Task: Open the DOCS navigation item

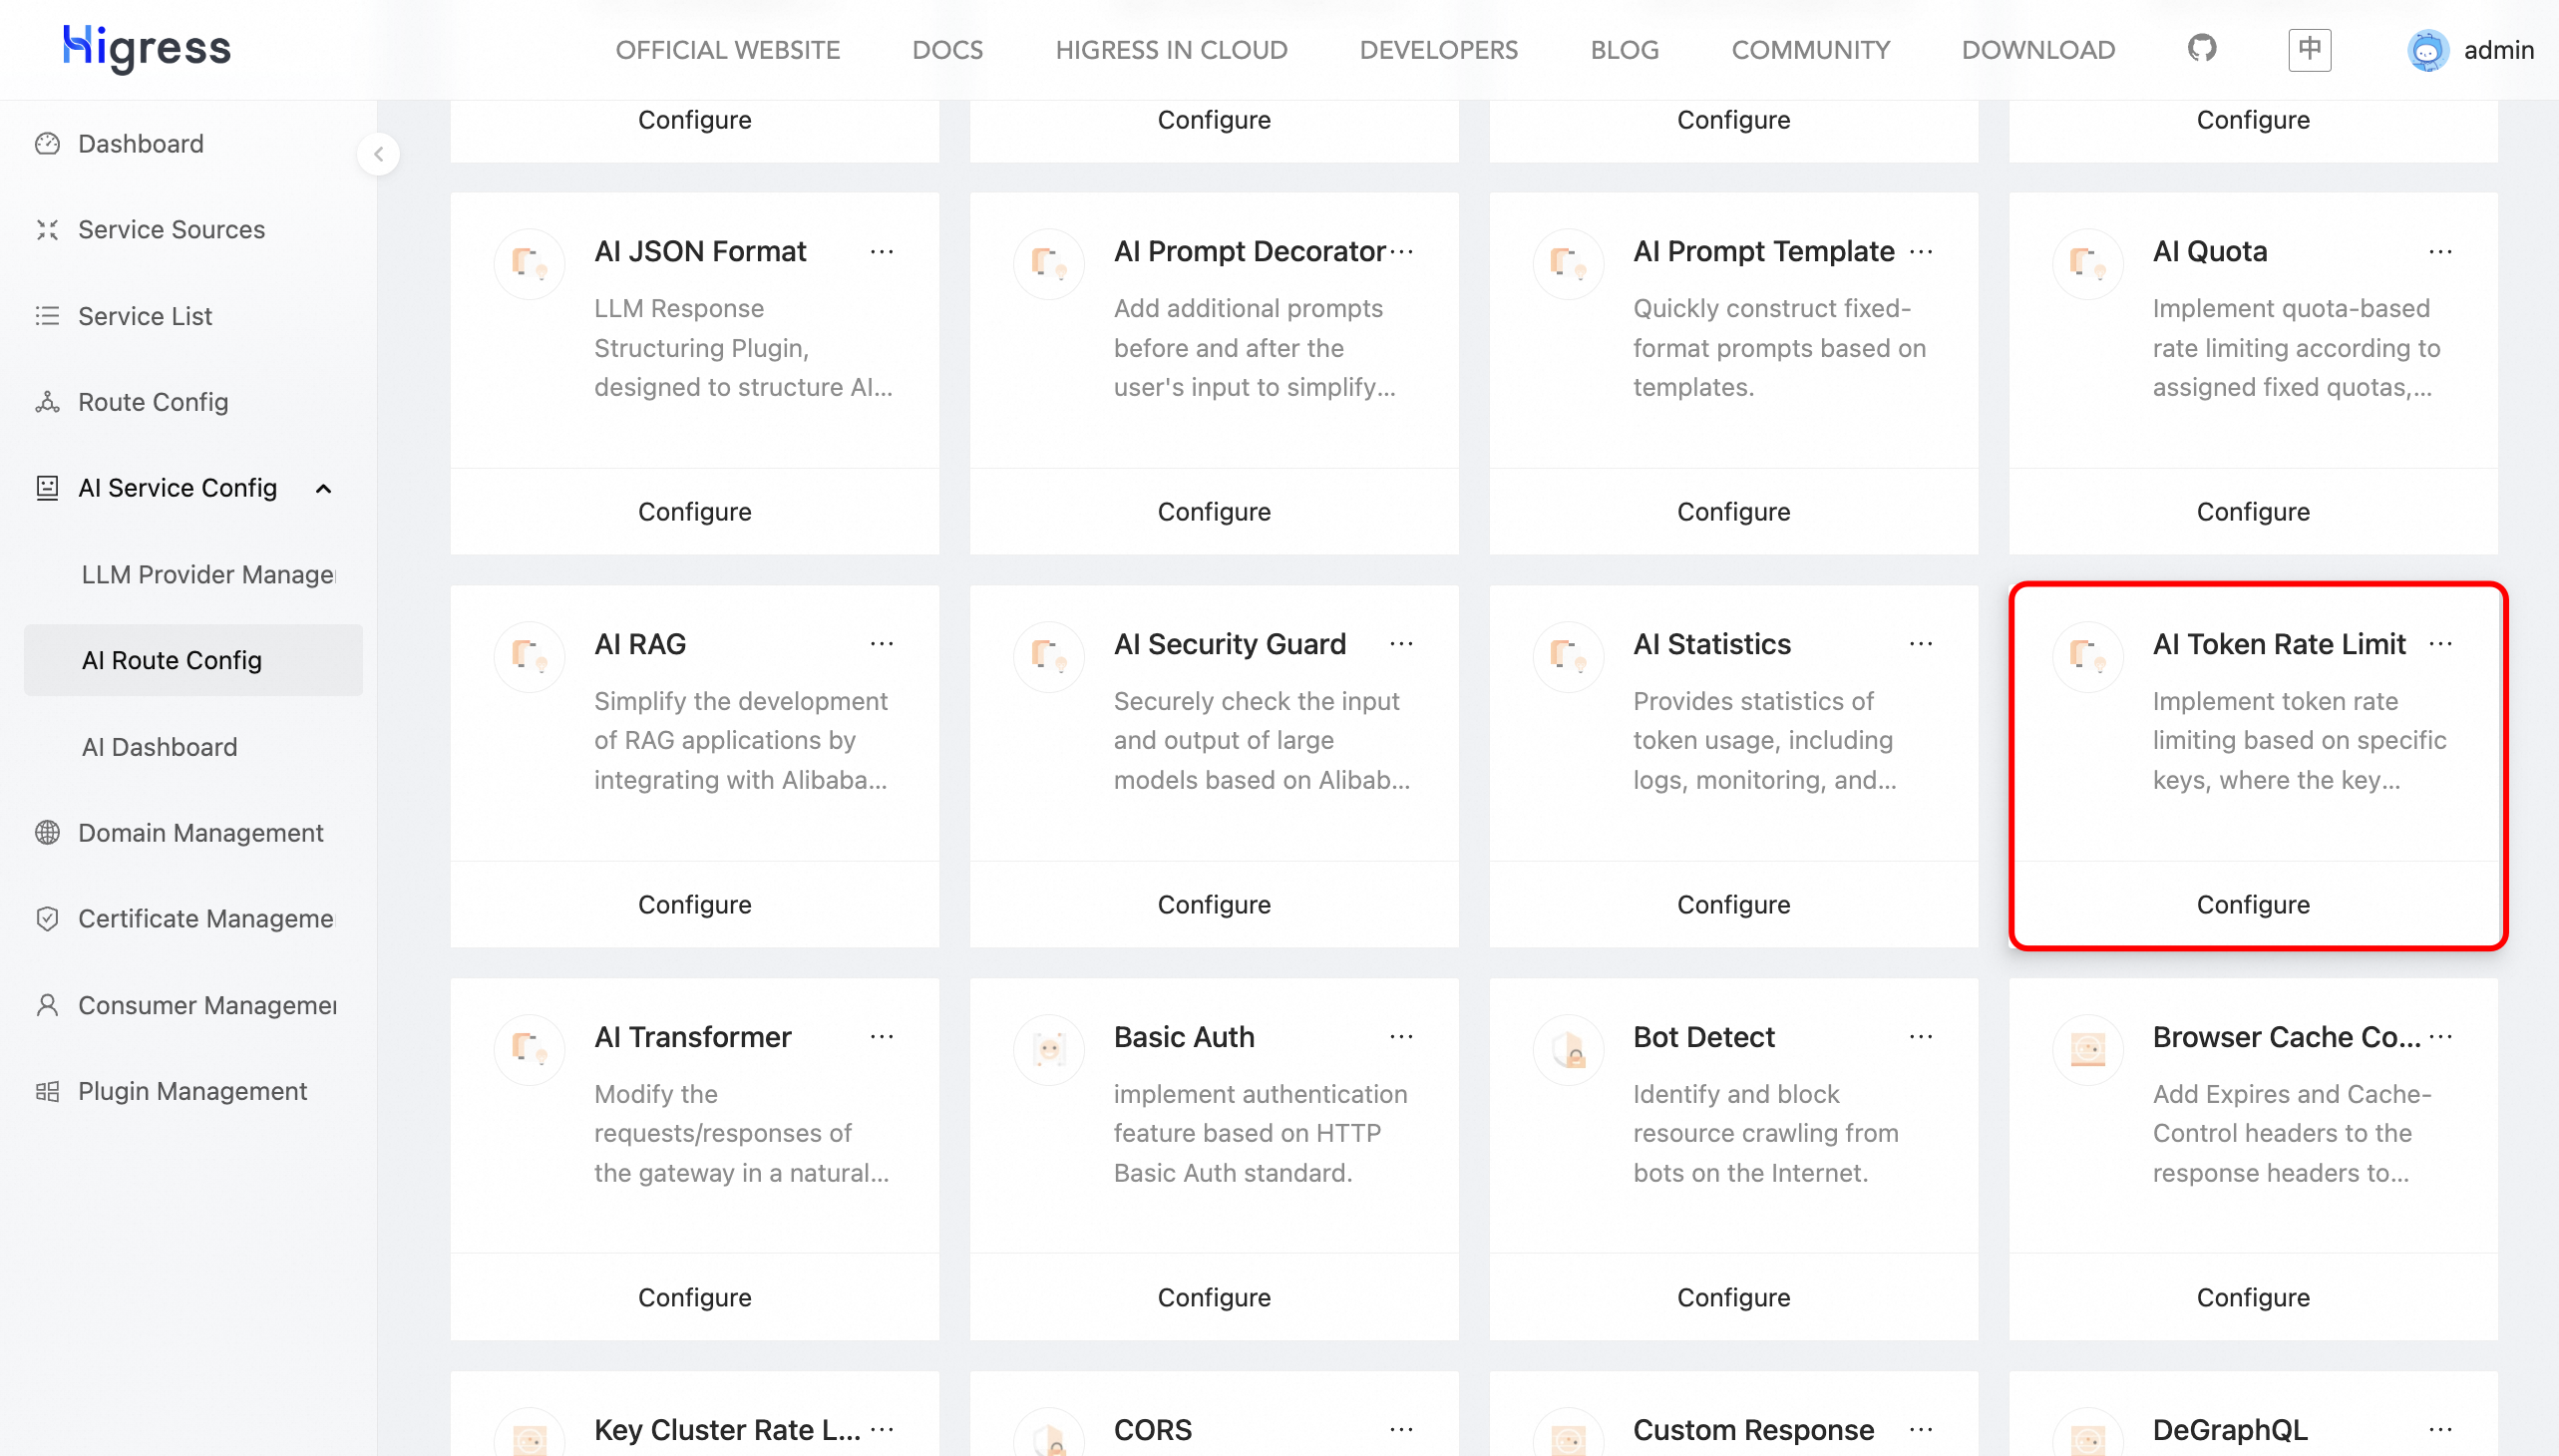Action: [947, 50]
